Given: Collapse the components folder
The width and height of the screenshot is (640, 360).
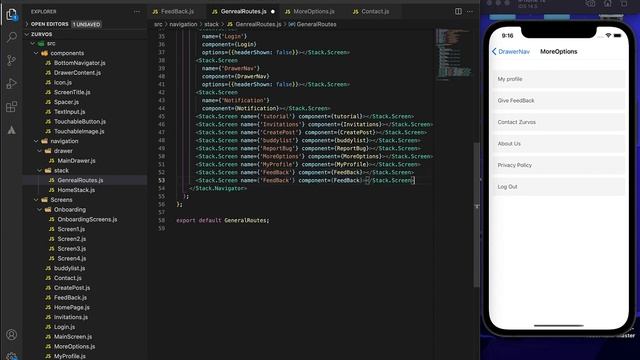Looking at the screenshot, I should (67, 53).
